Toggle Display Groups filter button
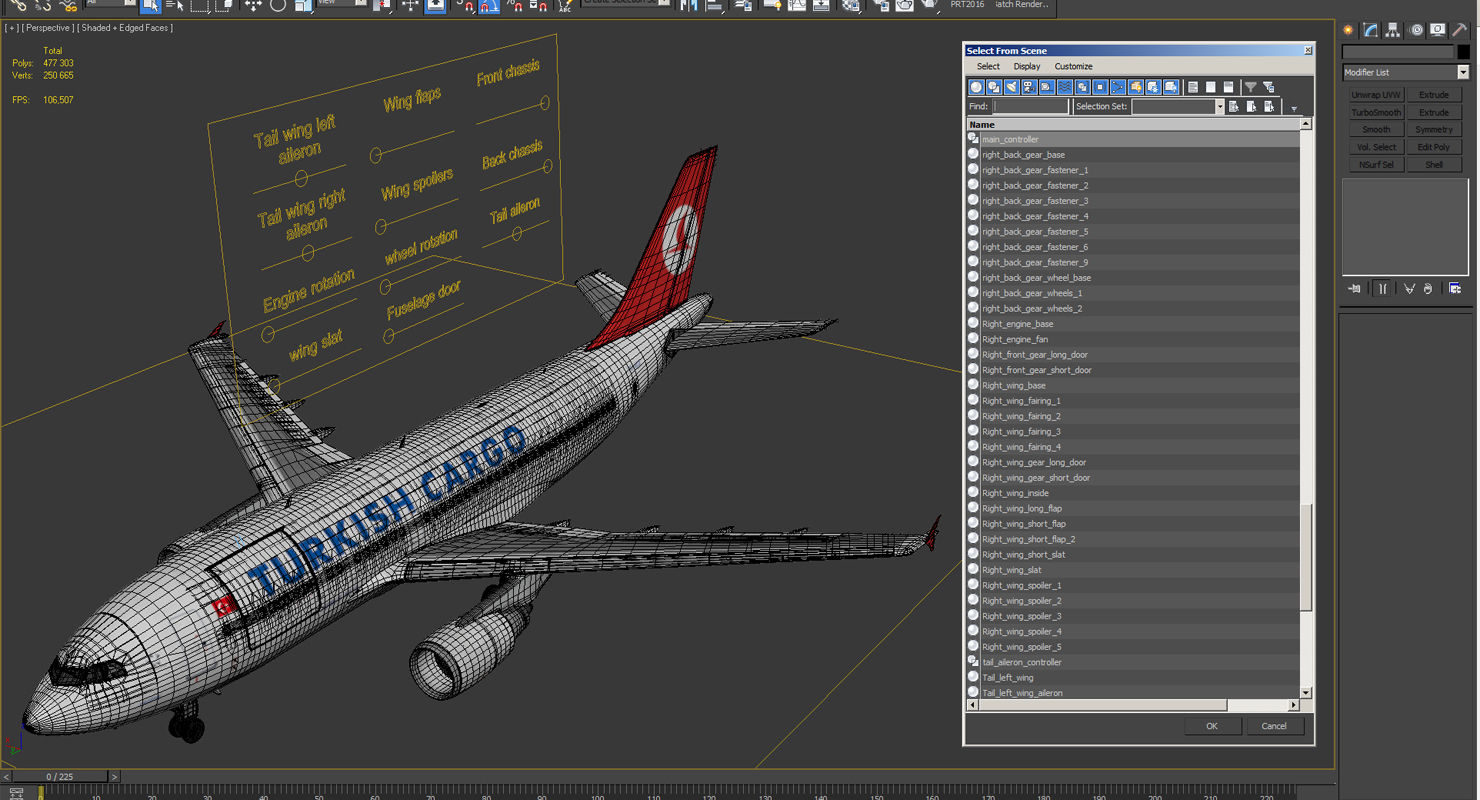Viewport: 1480px width, 800px height. 1082,87
